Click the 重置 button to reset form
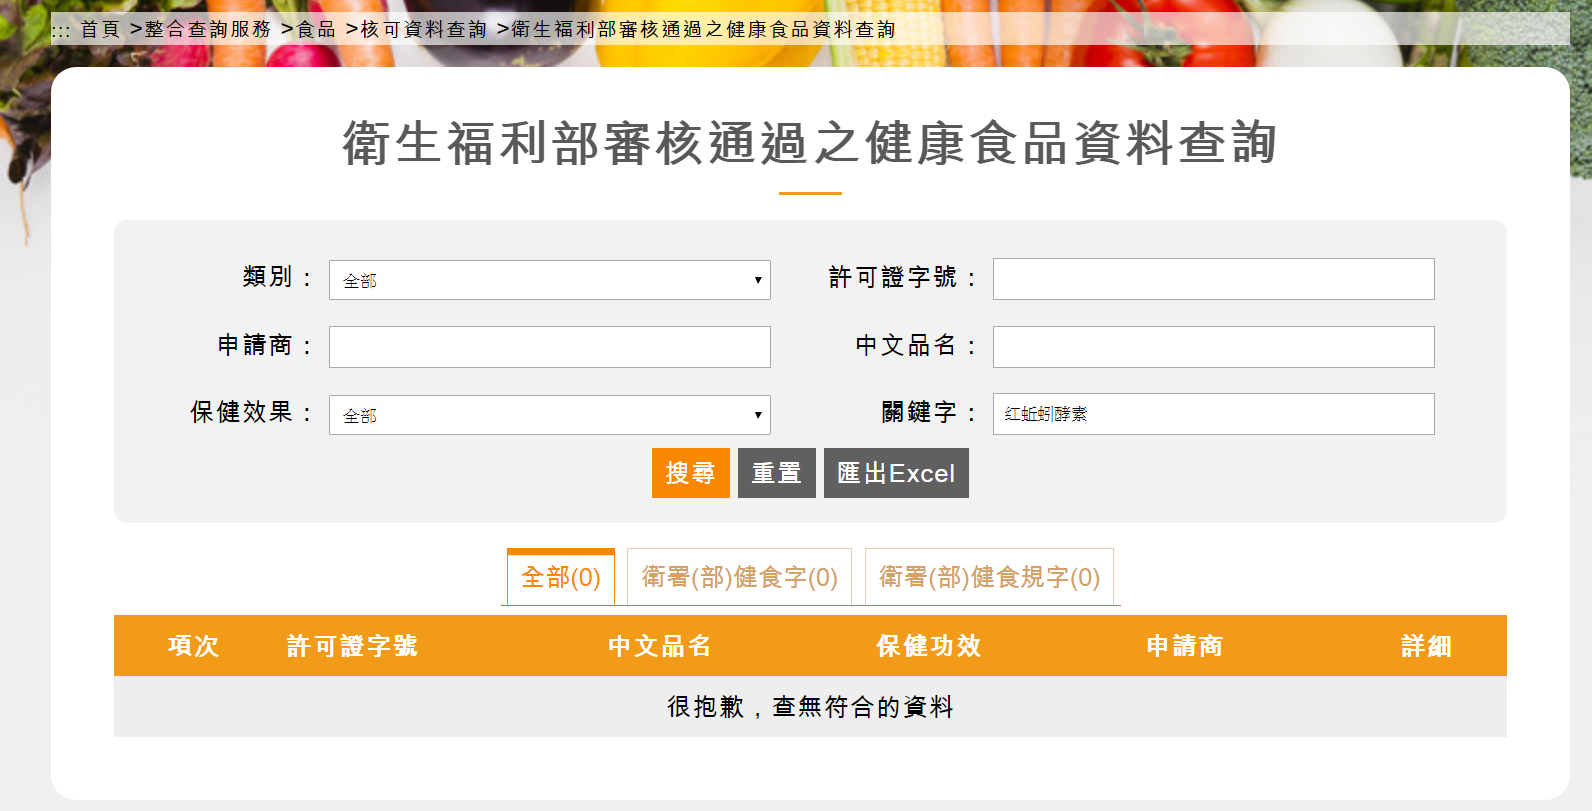The image size is (1592, 811). [776, 473]
